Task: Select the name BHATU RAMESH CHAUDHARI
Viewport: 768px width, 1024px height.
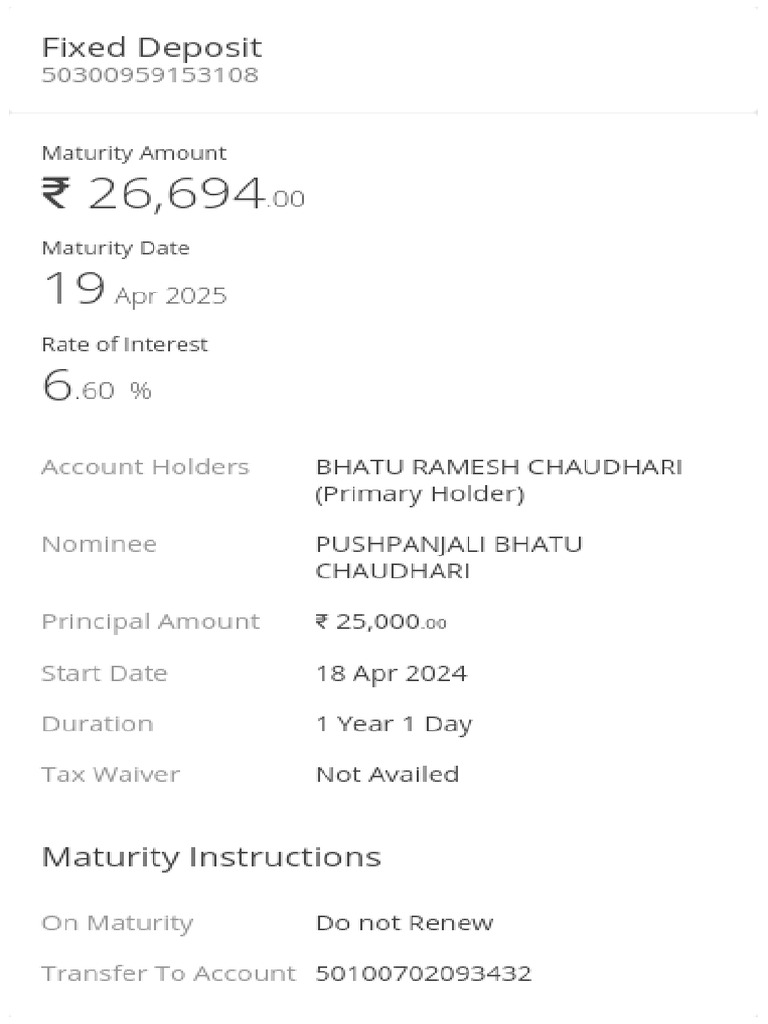Action: click(499, 467)
